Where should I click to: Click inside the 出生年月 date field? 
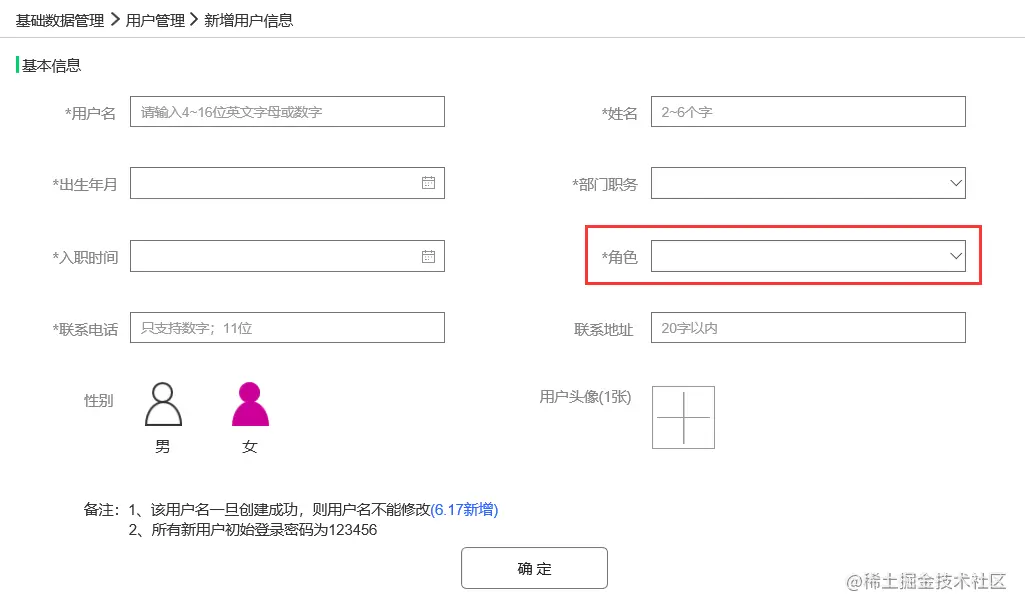coord(287,183)
